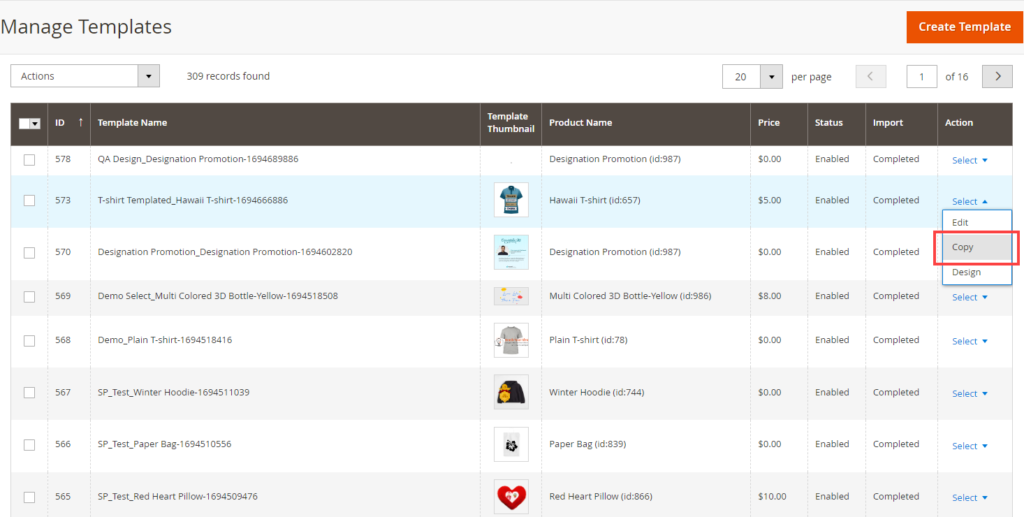This screenshot has width=1024, height=517.
Task: Click the Create Template button
Action: (x=964, y=27)
